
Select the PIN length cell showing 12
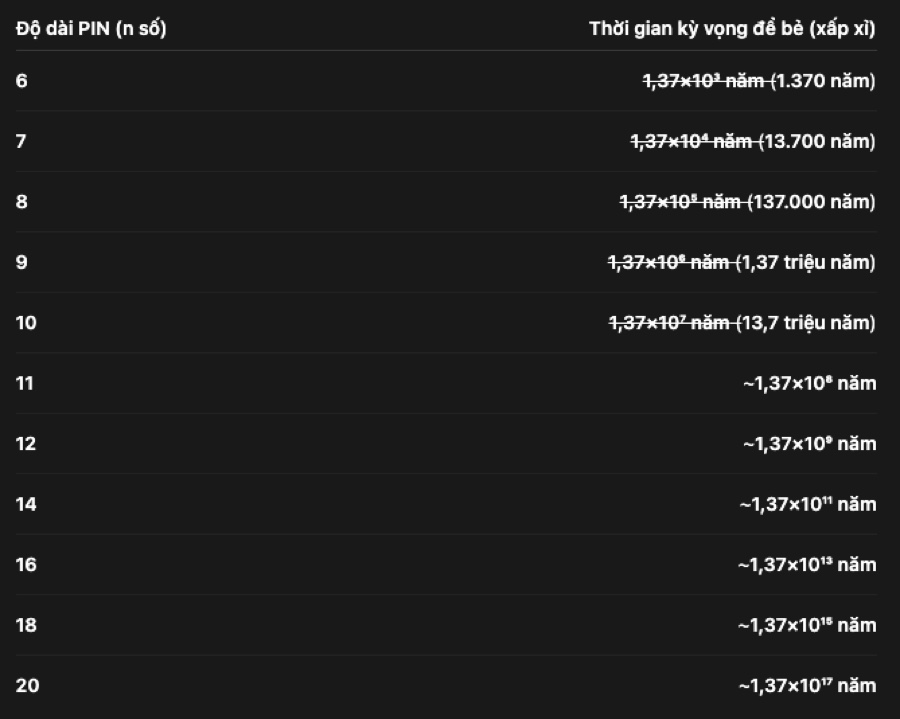(26, 444)
